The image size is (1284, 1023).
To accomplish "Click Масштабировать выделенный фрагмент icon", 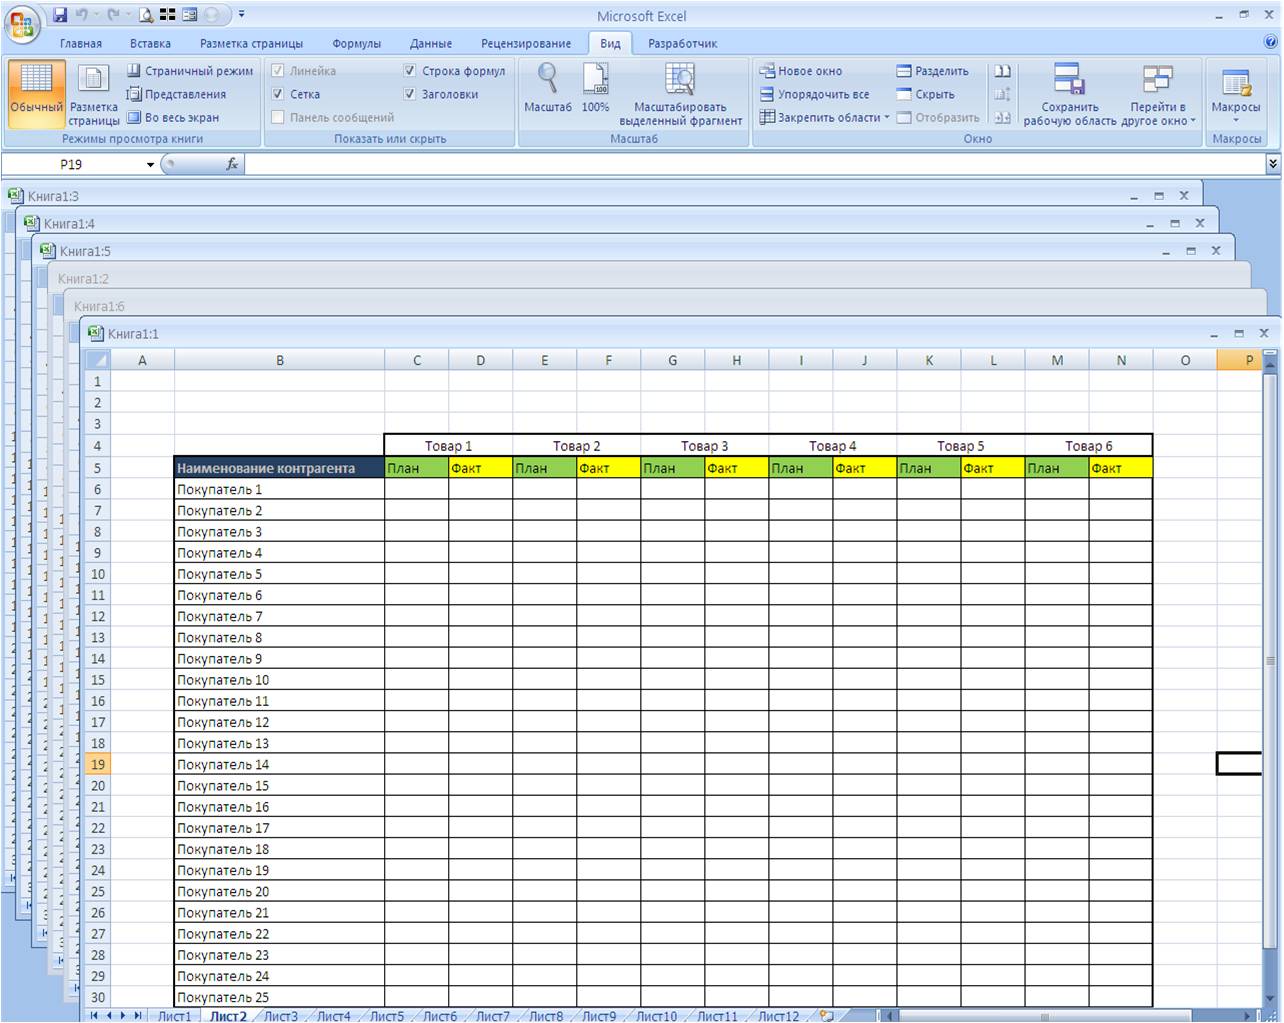I will [680, 80].
